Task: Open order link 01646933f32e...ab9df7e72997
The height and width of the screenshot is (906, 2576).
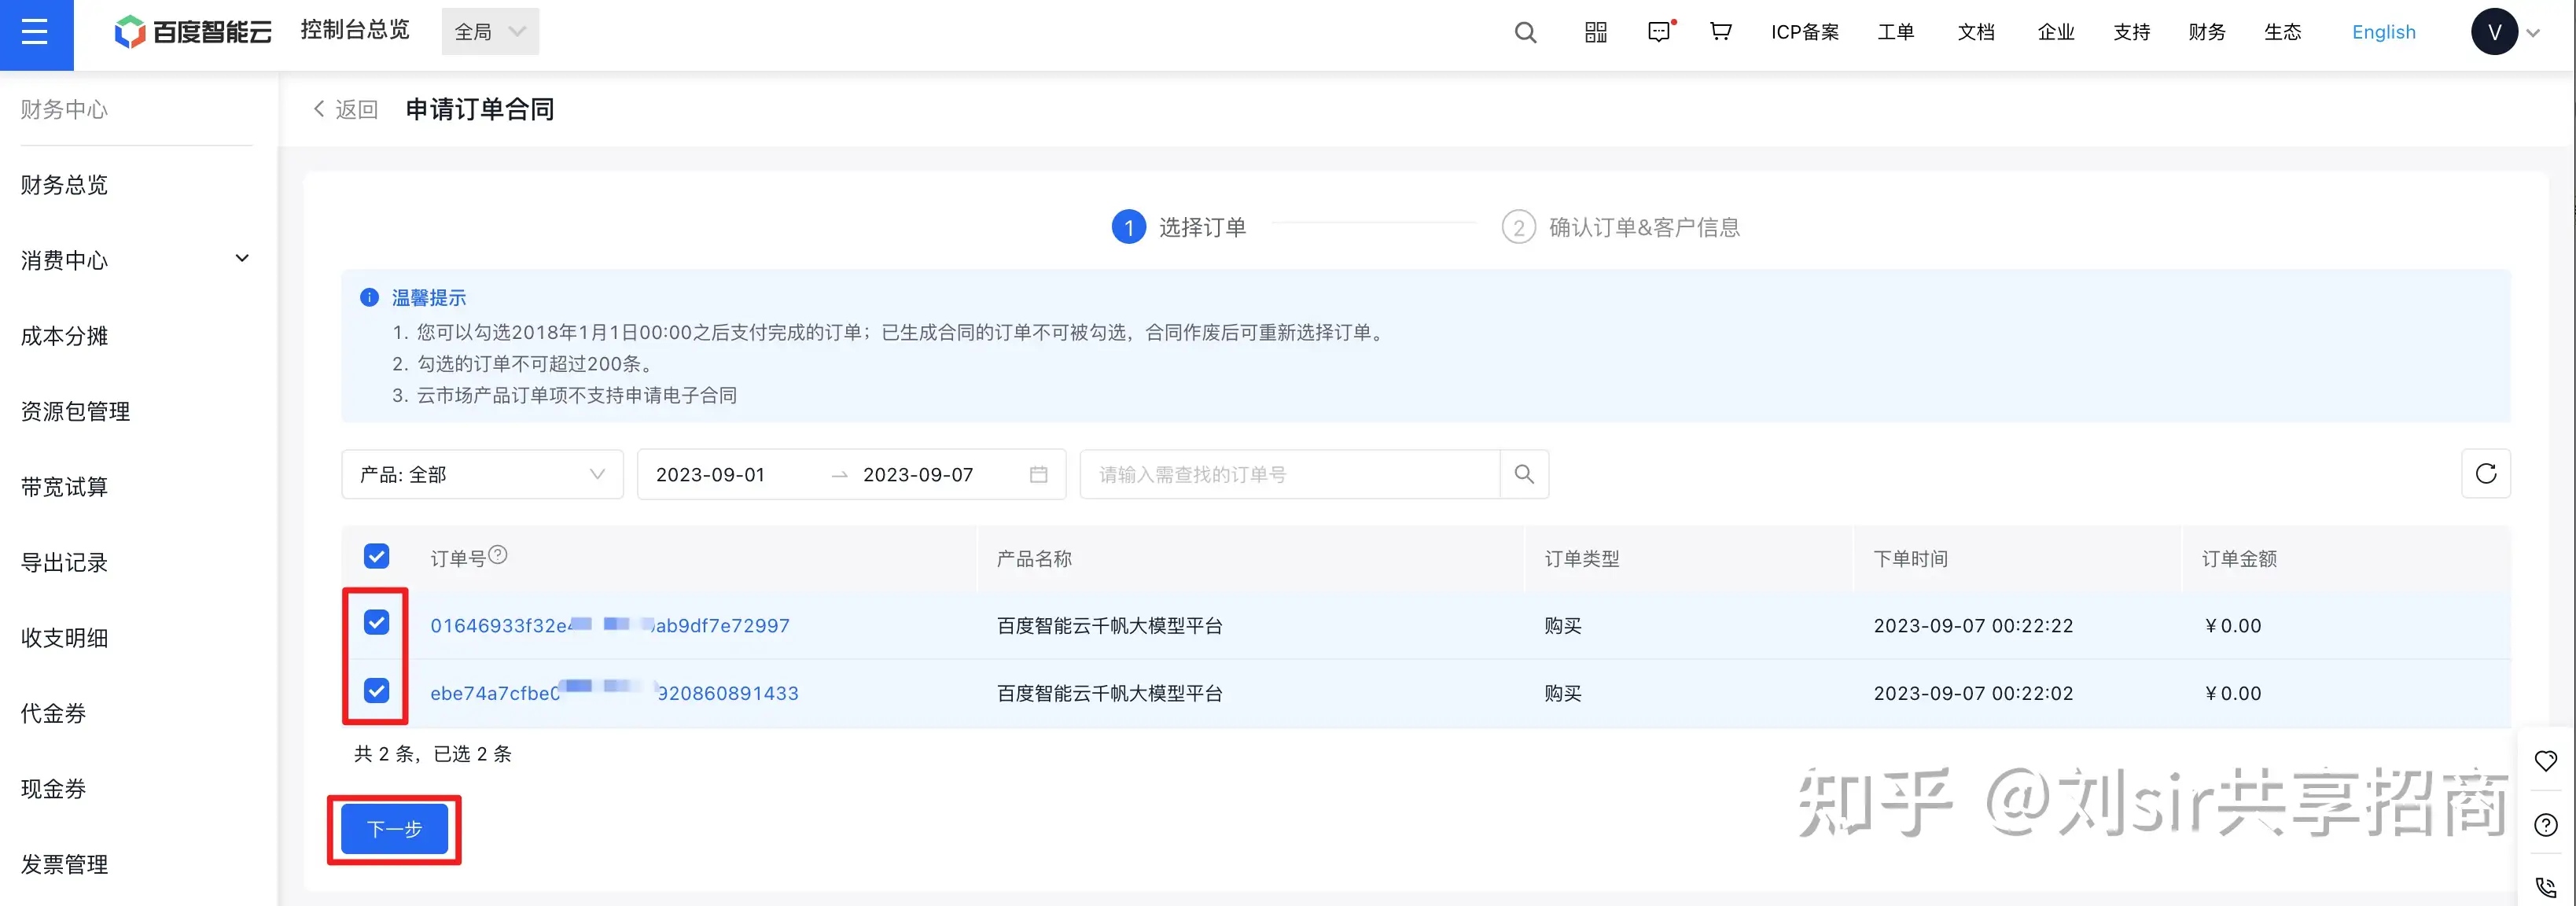Action: [x=610, y=625]
